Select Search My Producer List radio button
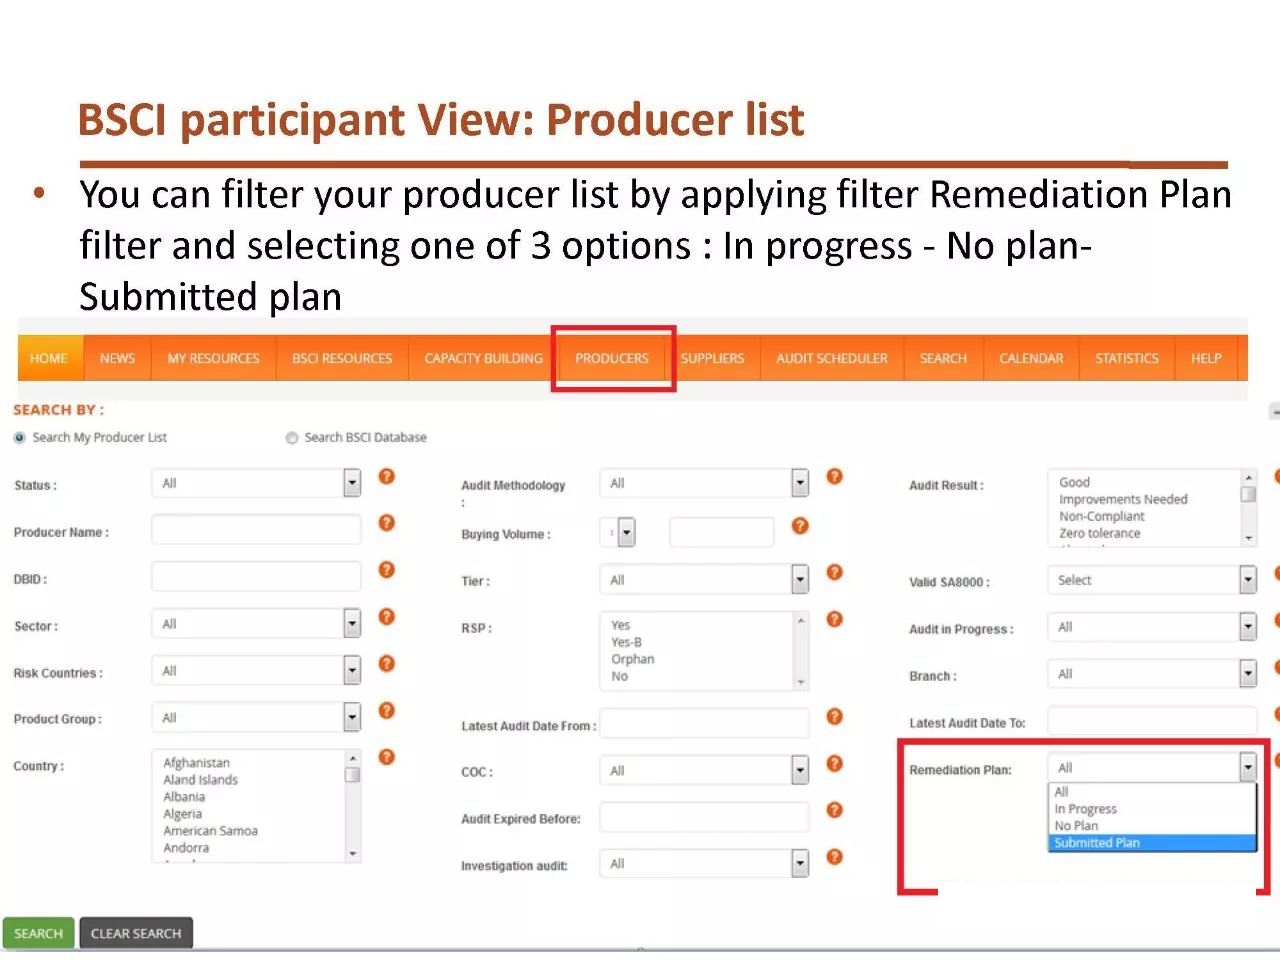 pos(19,438)
